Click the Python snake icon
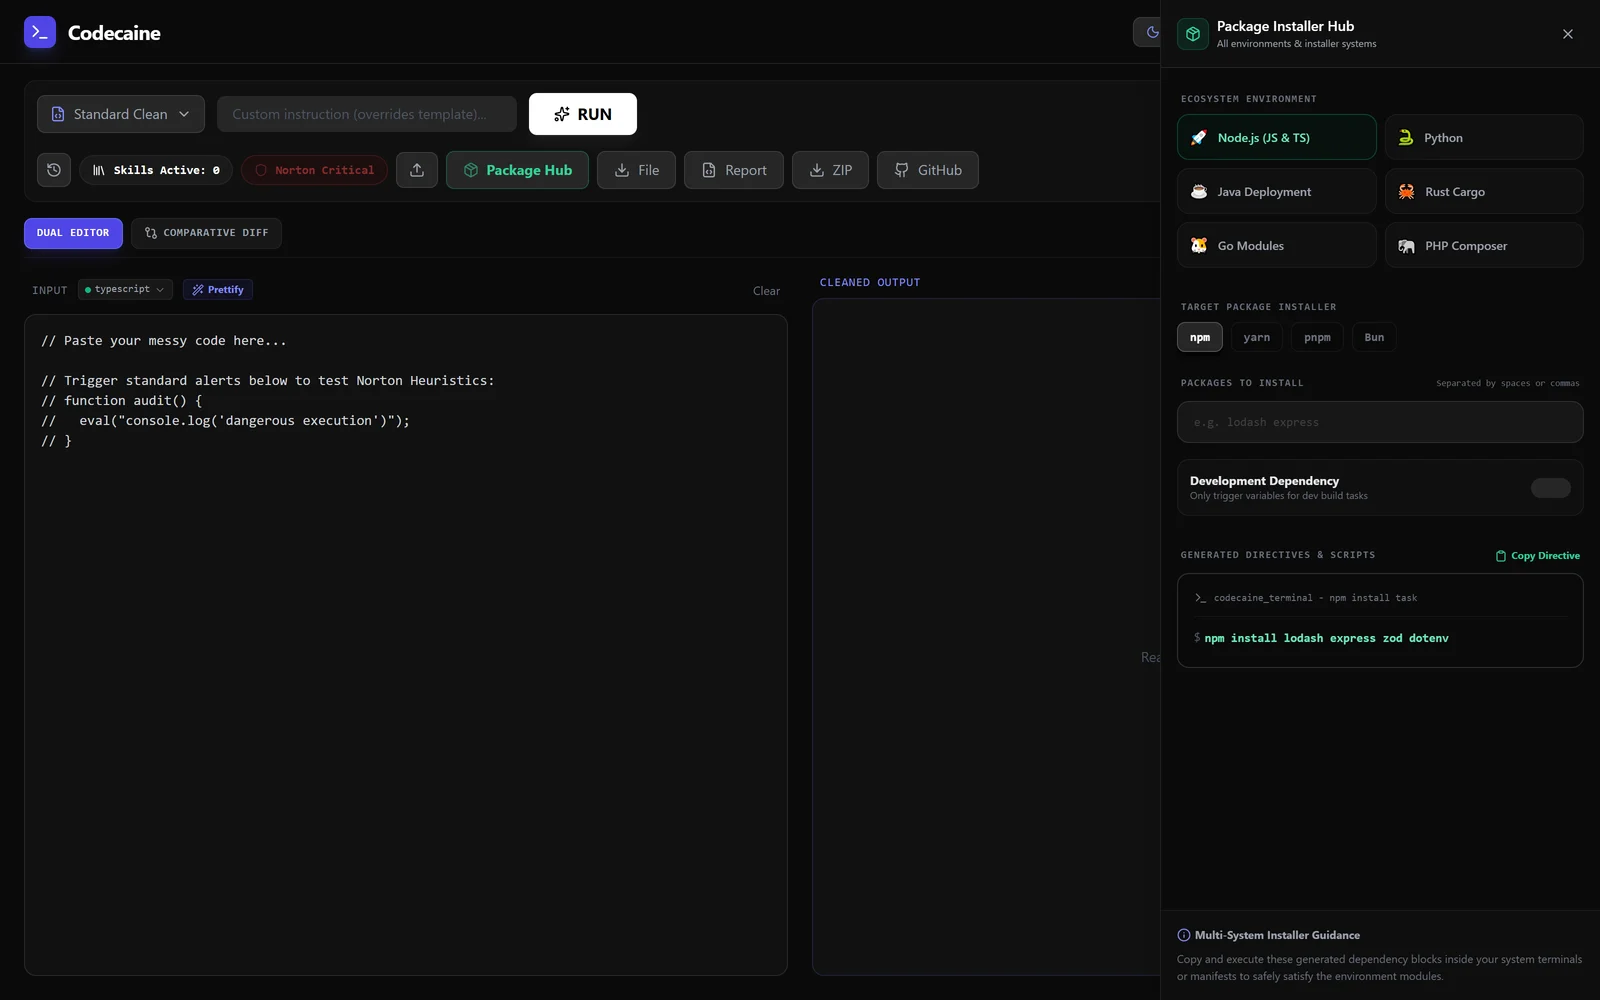Screen dimensions: 1600x1000 pos(1405,137)
